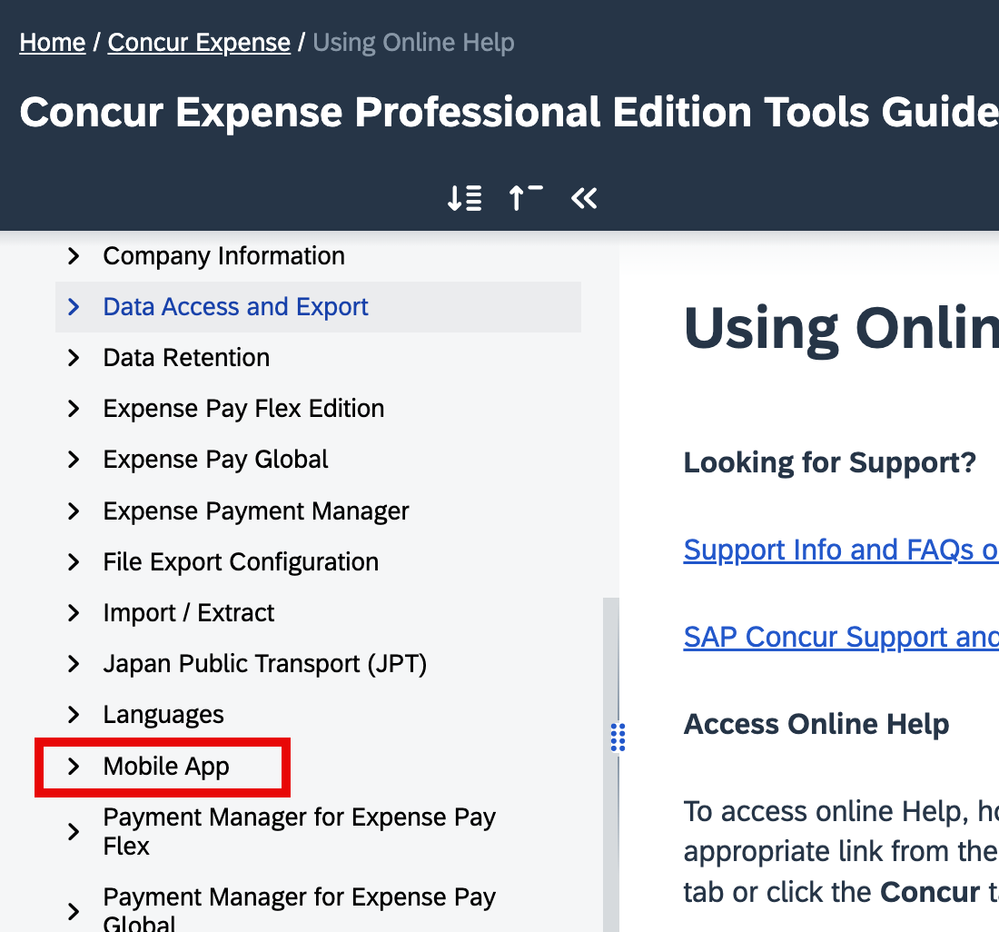
Task: Expand the File Export Configuration chevron
Action: point(74,562)
